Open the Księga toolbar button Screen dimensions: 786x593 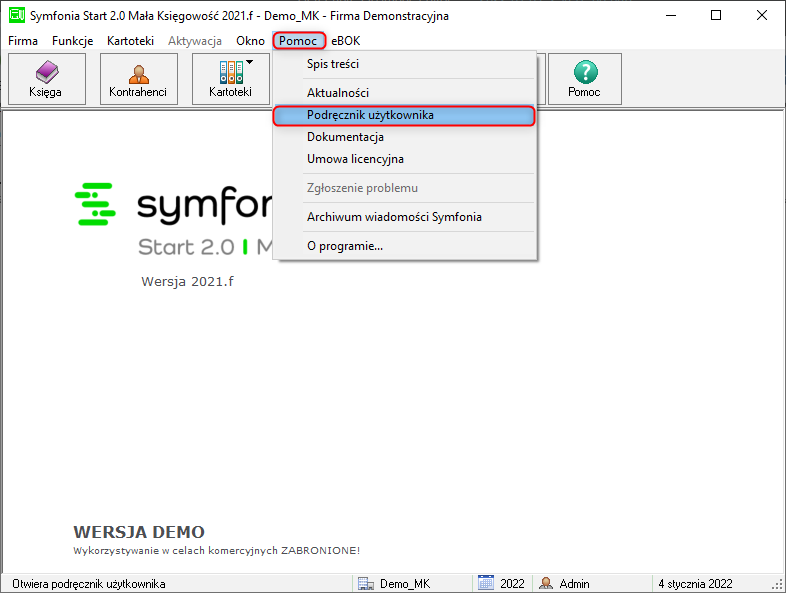[x=47, y=79]
